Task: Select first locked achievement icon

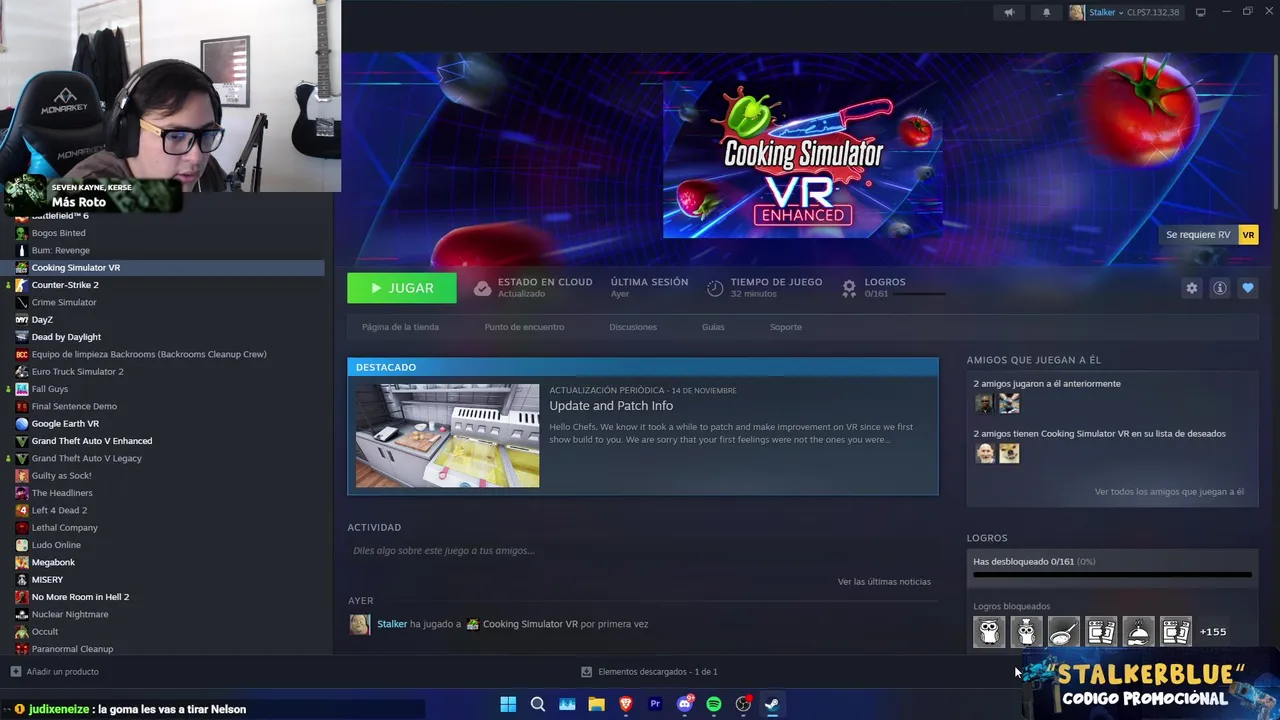Action: pyautogui.click(x=989, y=632)
